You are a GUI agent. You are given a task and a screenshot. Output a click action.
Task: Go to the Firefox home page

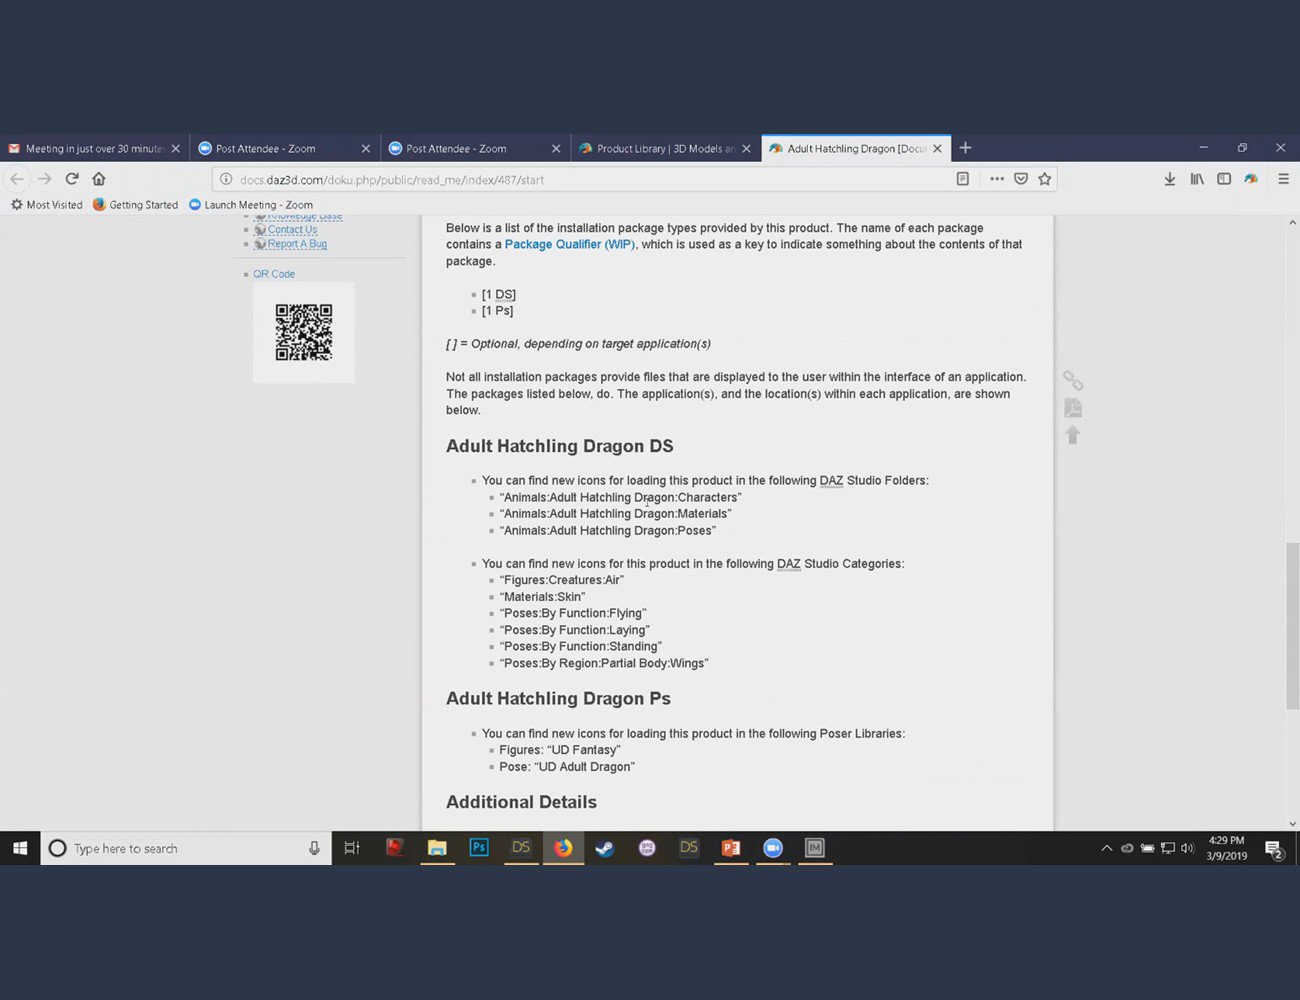pyautogui.click(x=99, y=179)
